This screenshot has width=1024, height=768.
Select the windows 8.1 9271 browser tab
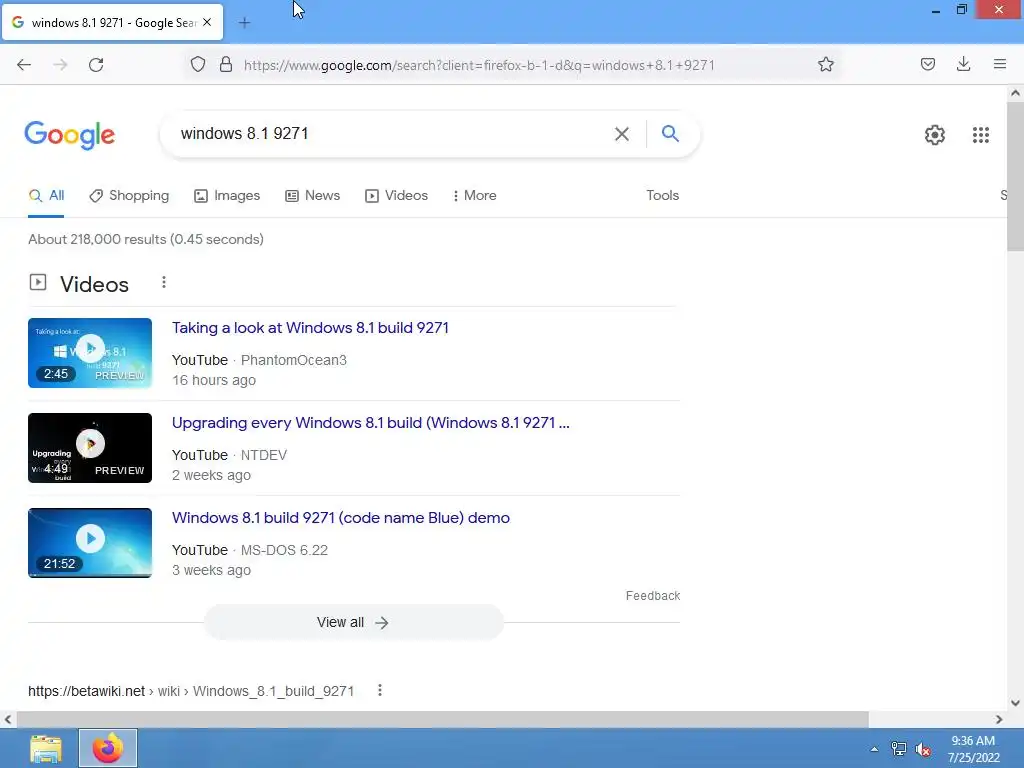[113, 22]
